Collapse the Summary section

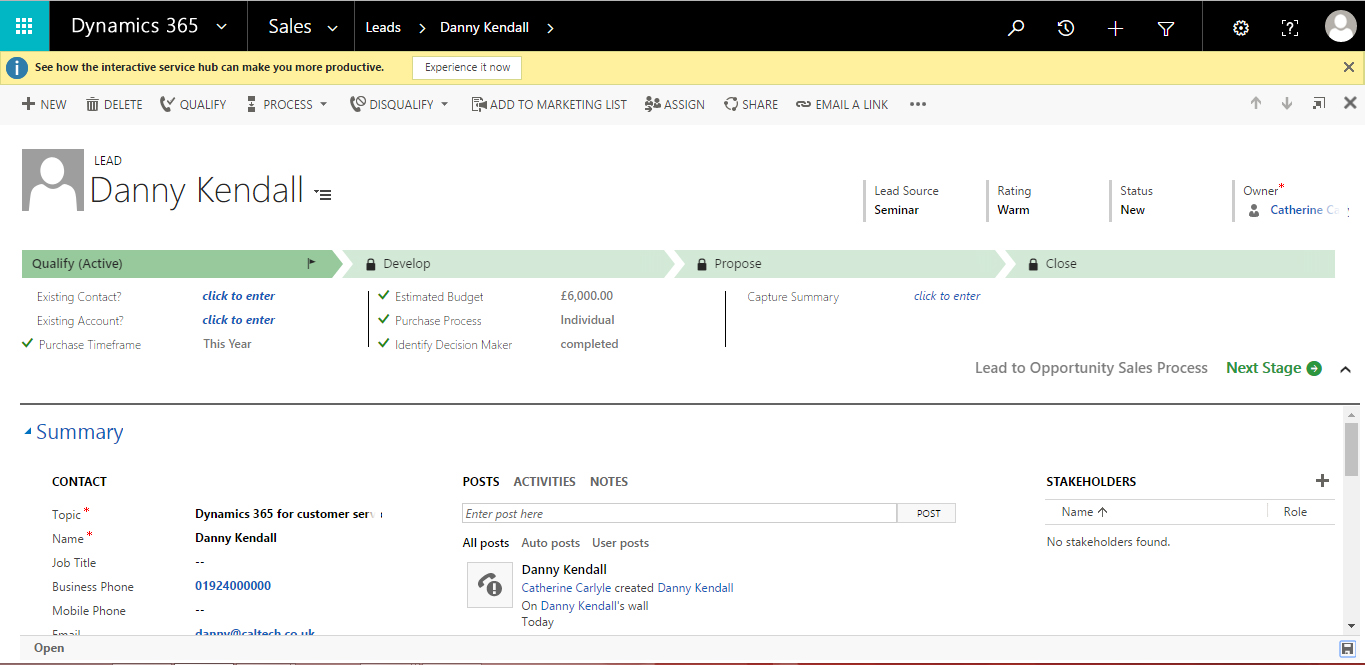28,433
